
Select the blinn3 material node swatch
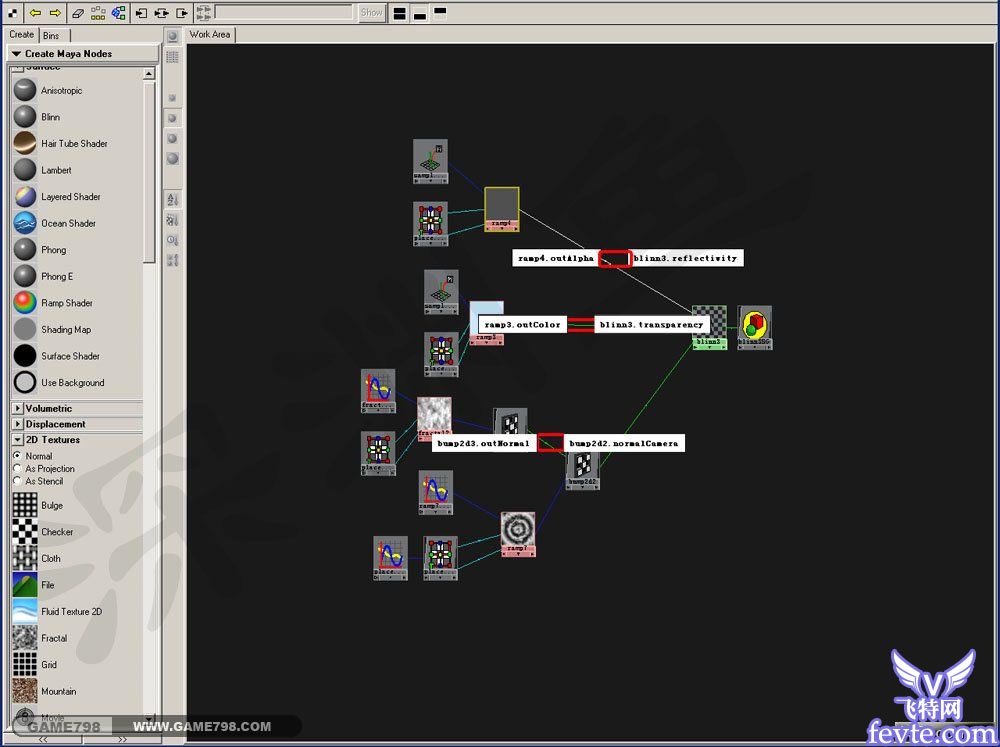[x=709, y=323]
